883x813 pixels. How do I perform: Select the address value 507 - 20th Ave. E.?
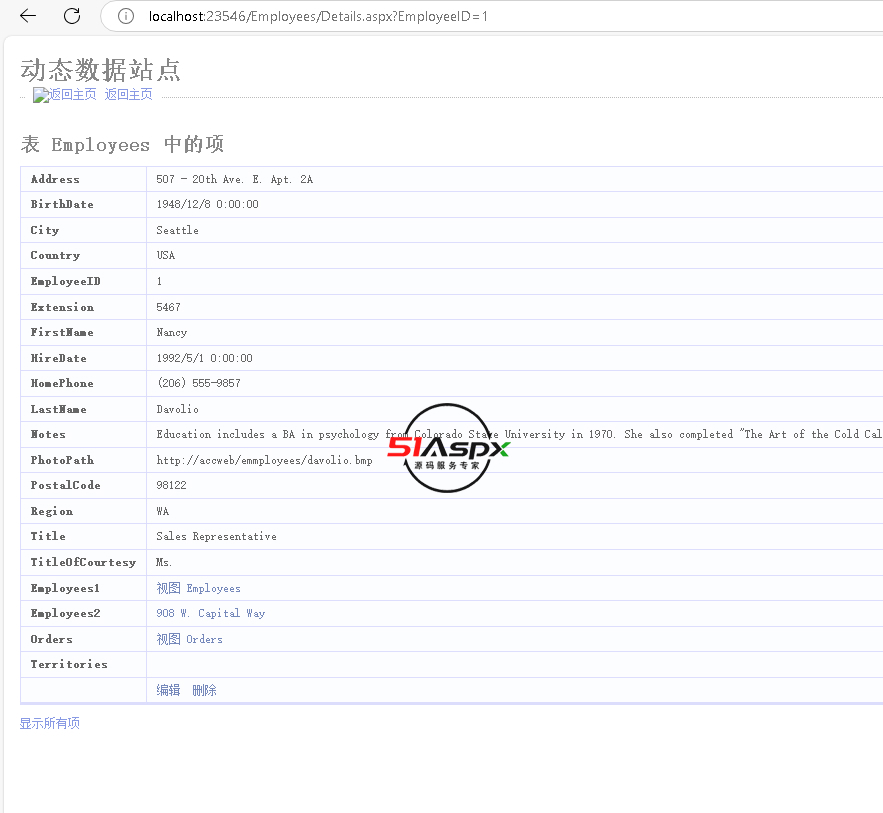[x=209, y=180]
